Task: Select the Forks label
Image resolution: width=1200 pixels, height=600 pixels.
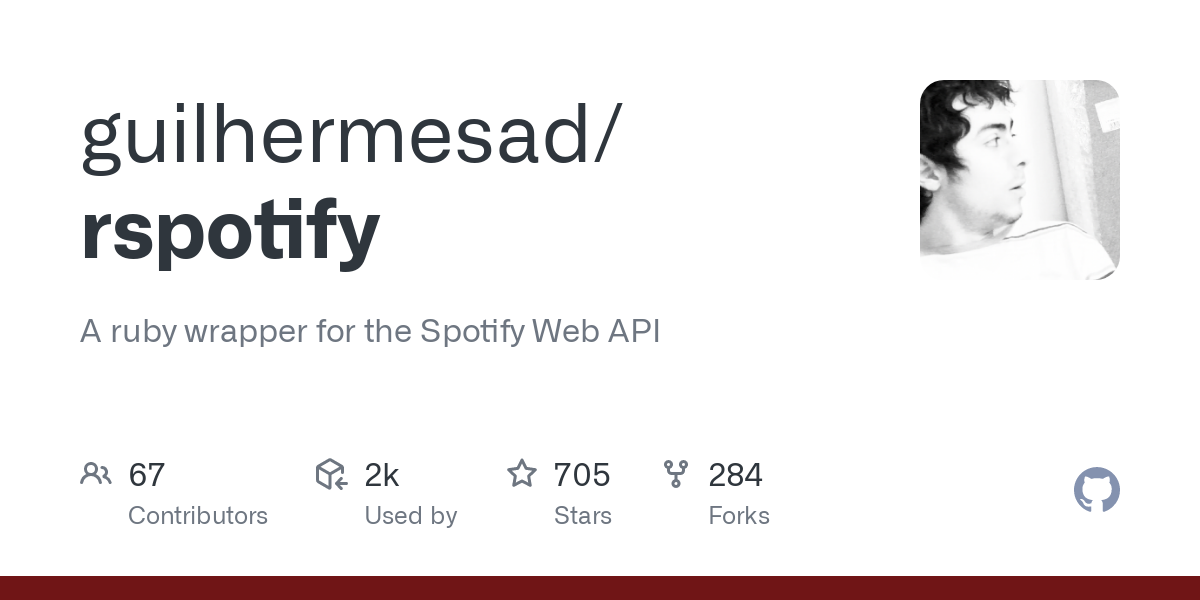Action: (739, 516)
